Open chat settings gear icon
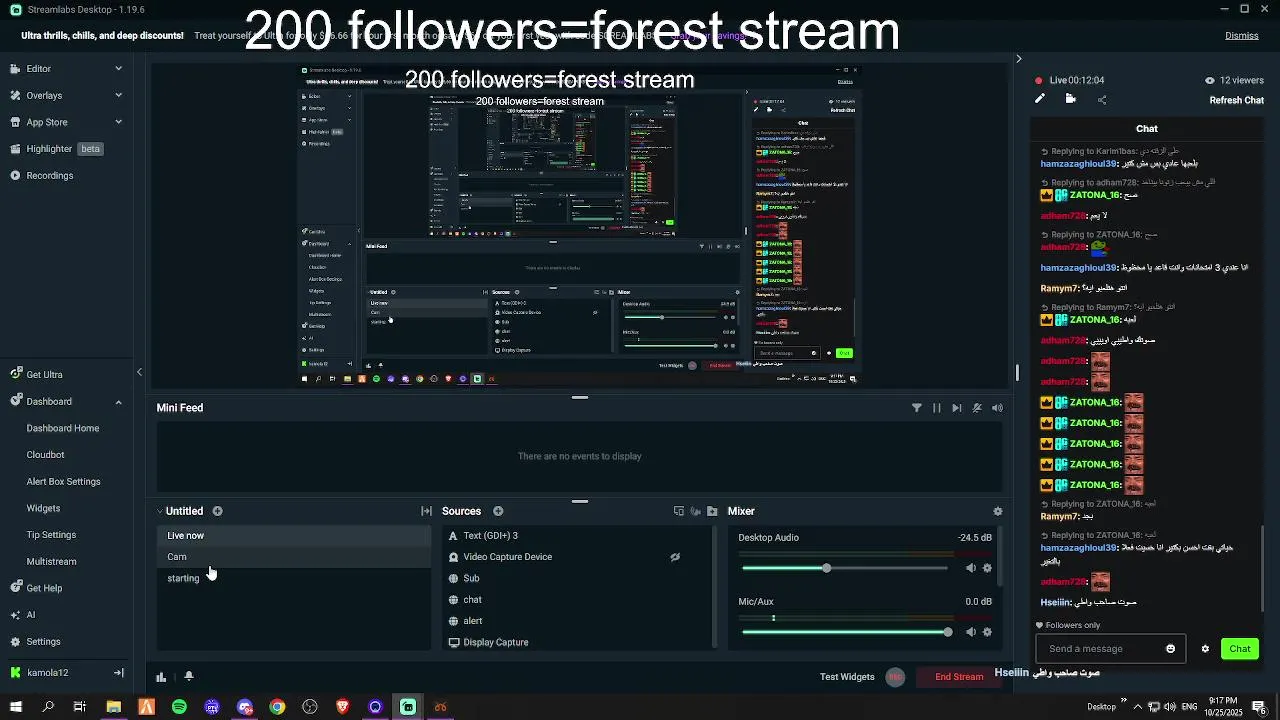 click(1205, 649)
